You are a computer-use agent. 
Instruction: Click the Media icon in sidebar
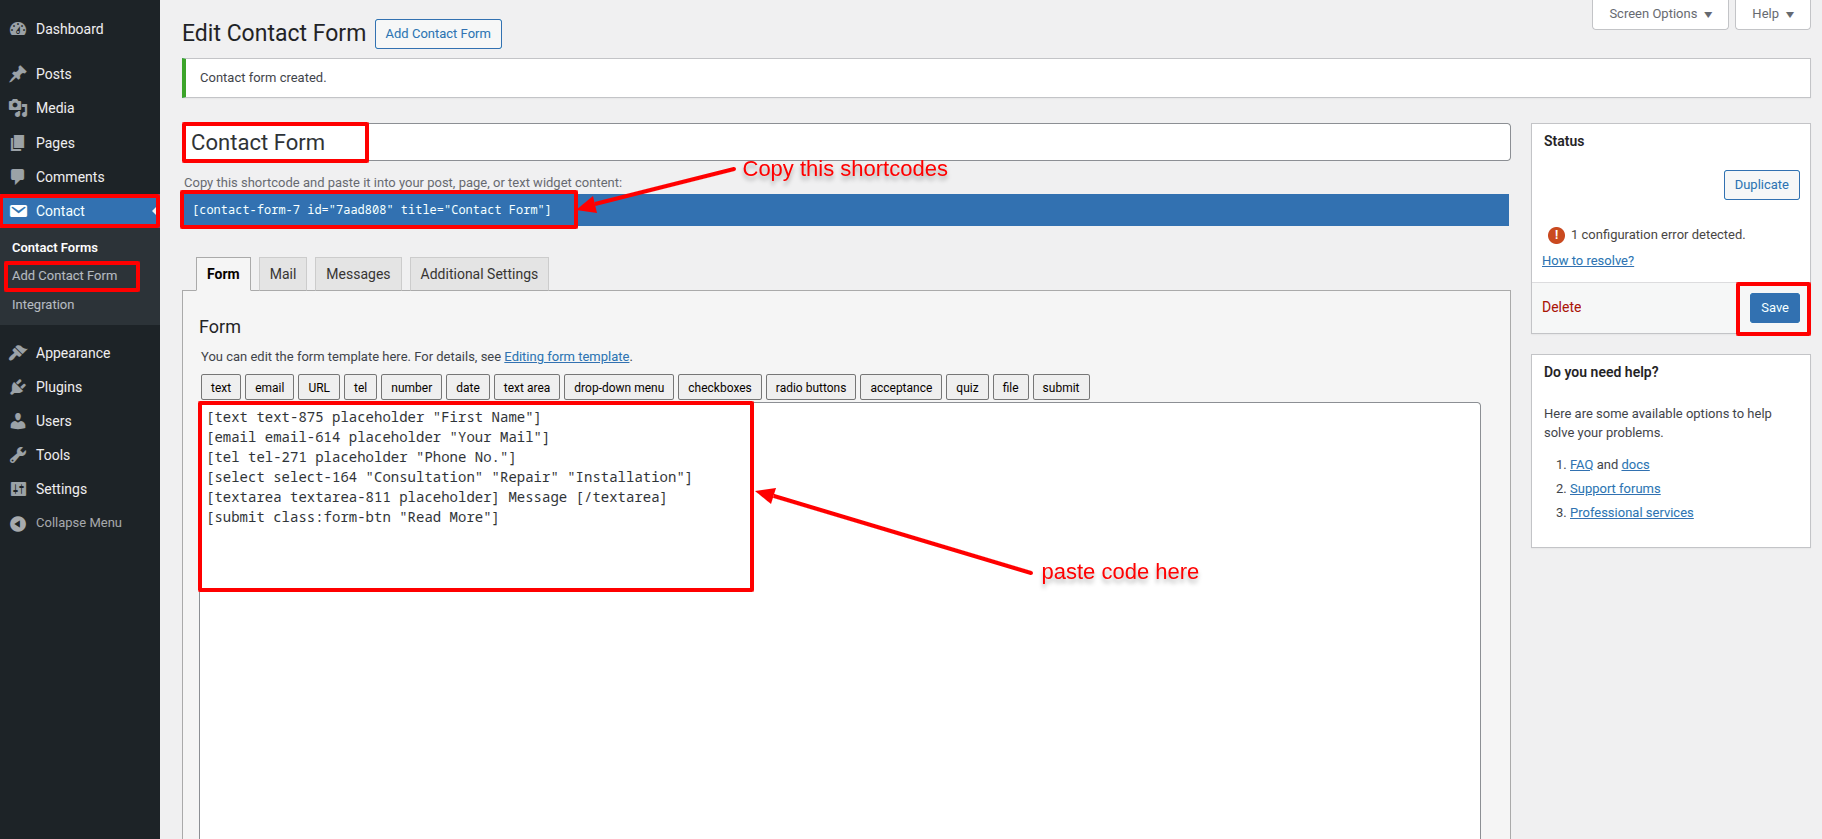(18, 108)
